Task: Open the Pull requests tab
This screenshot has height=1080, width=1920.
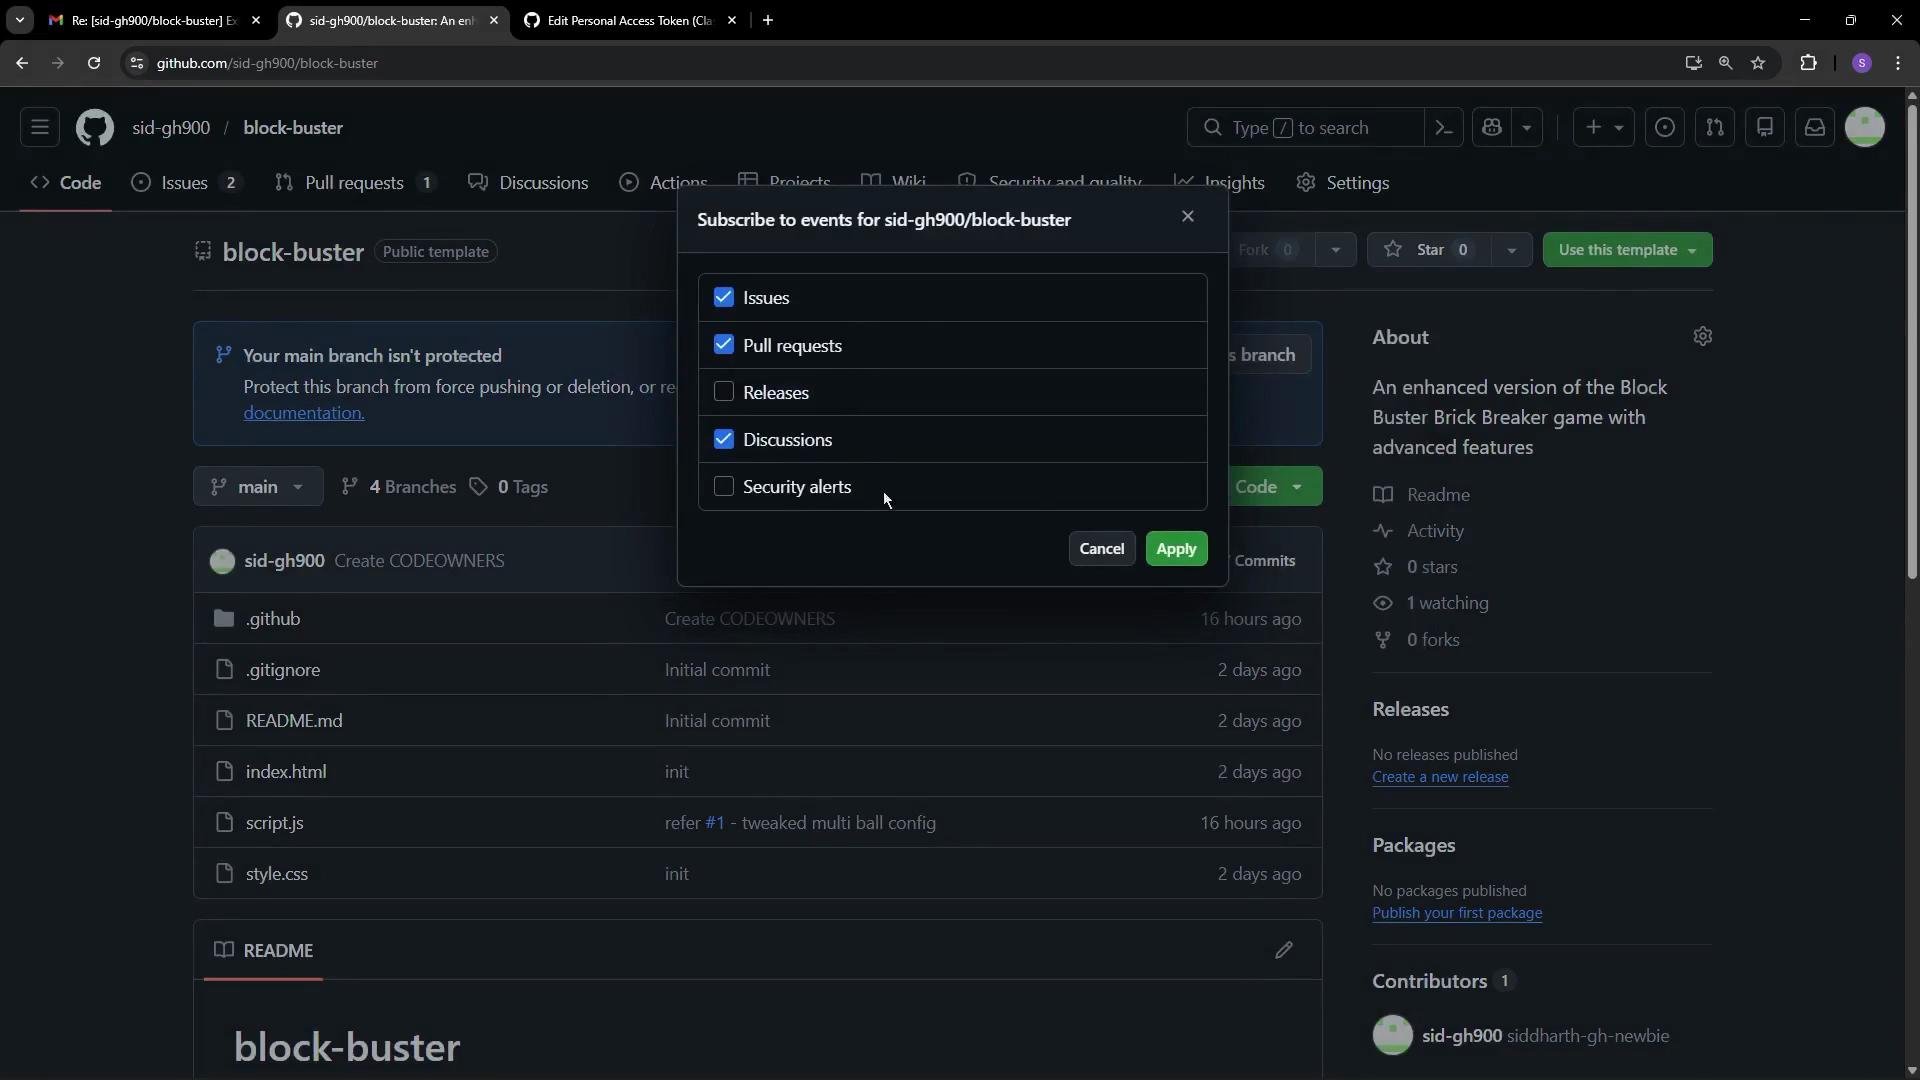Action: (356, 183)
